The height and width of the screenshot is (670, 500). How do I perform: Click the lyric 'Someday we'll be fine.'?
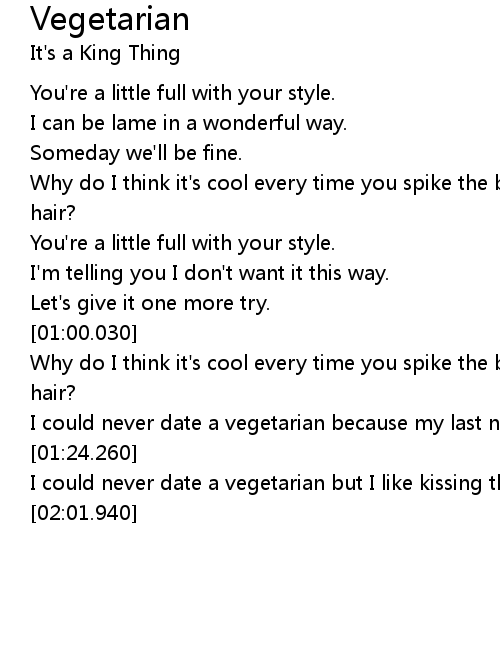point(136,153)
